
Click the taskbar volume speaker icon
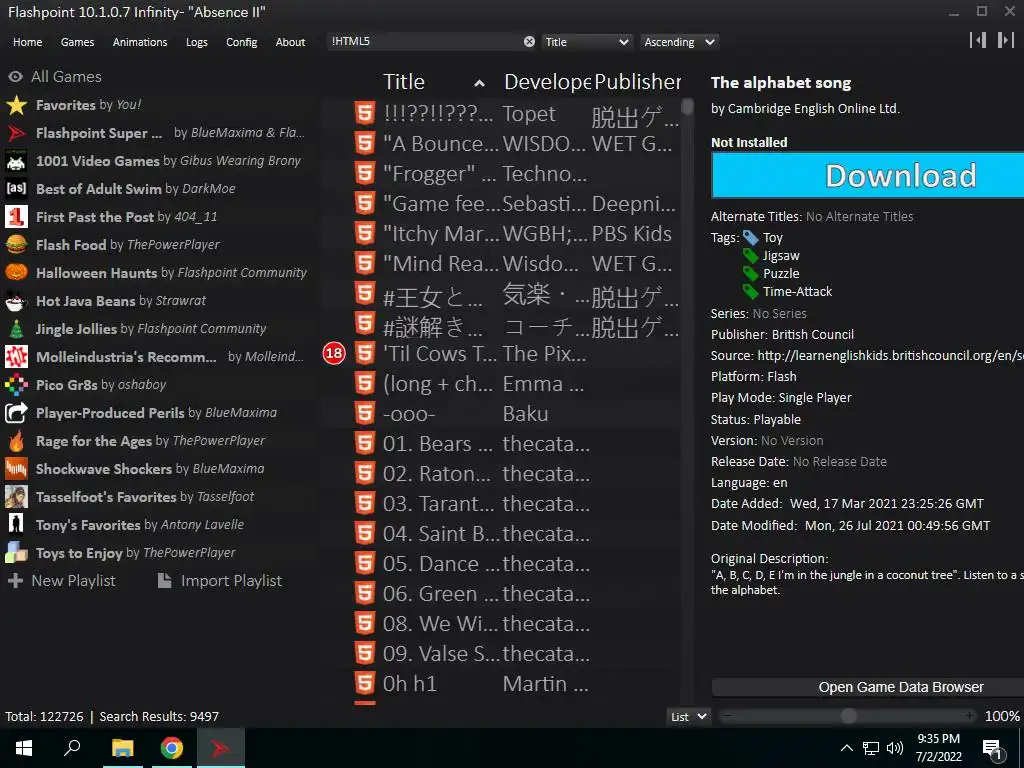895,748
